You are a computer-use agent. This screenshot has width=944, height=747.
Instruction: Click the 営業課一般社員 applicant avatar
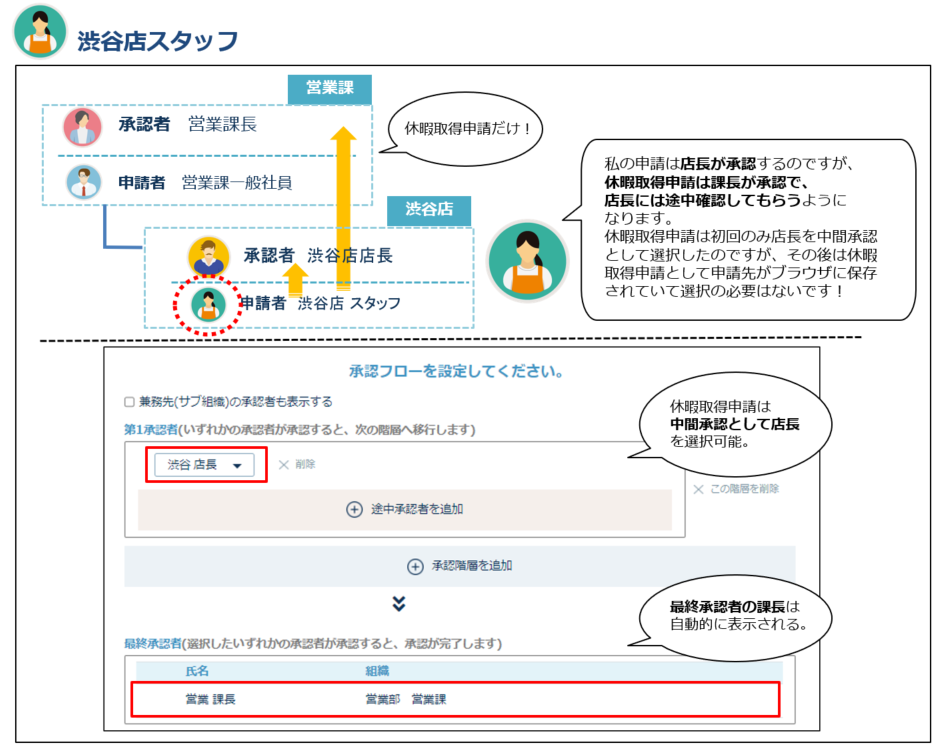tap(83, 181)
